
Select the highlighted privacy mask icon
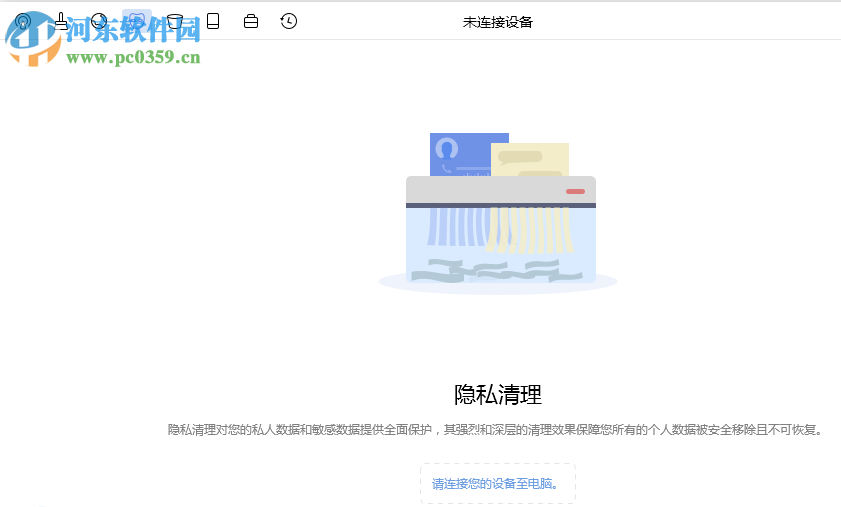coord(137,21)
